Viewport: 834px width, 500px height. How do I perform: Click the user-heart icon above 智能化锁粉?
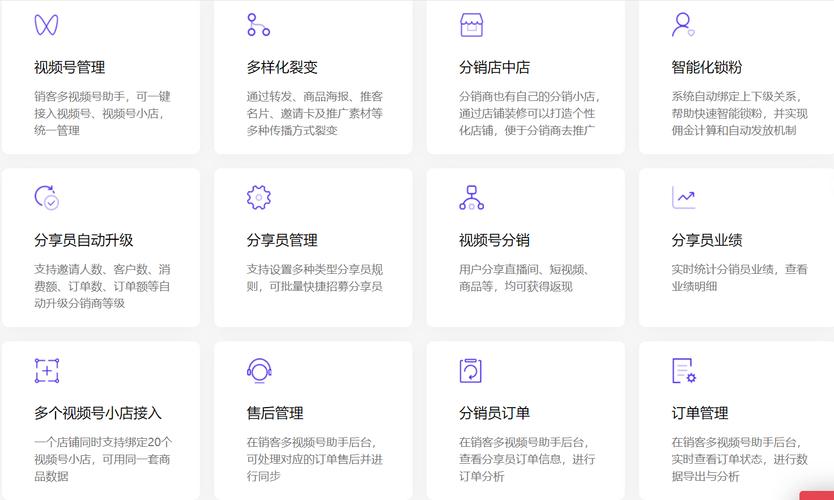683,25
